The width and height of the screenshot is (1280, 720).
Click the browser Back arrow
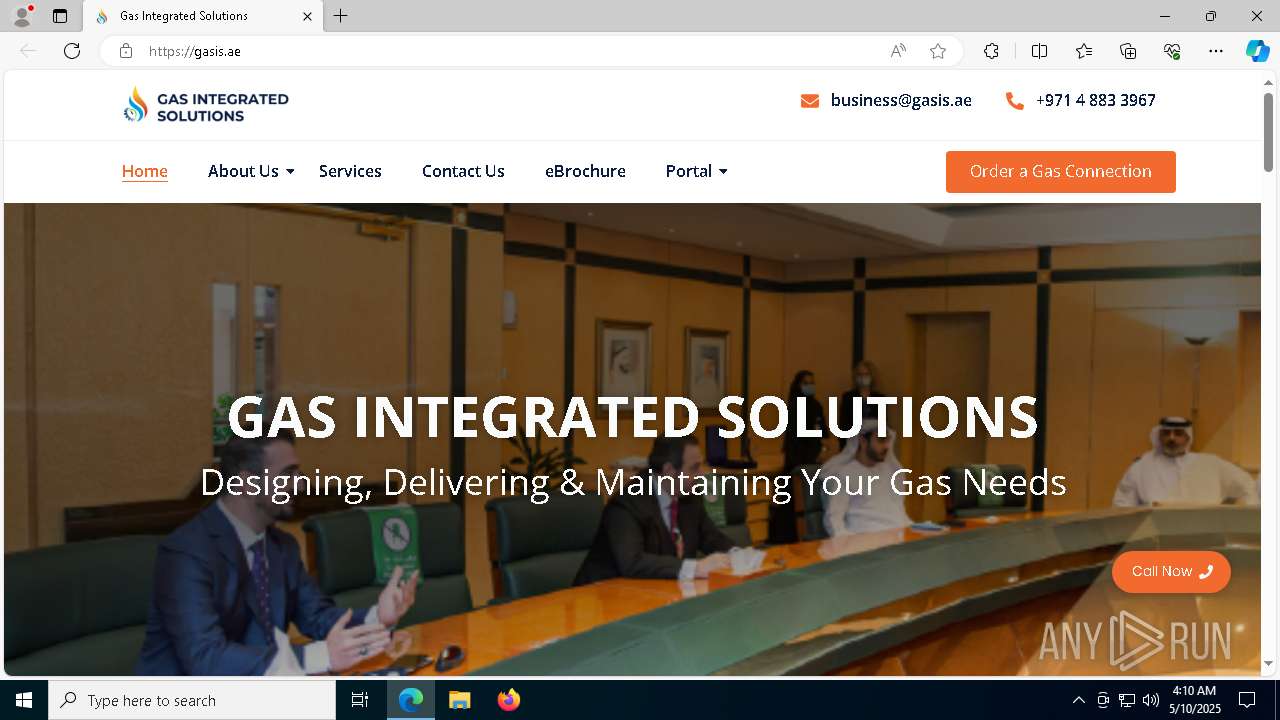pyautogui.click(x=28, y=51)
